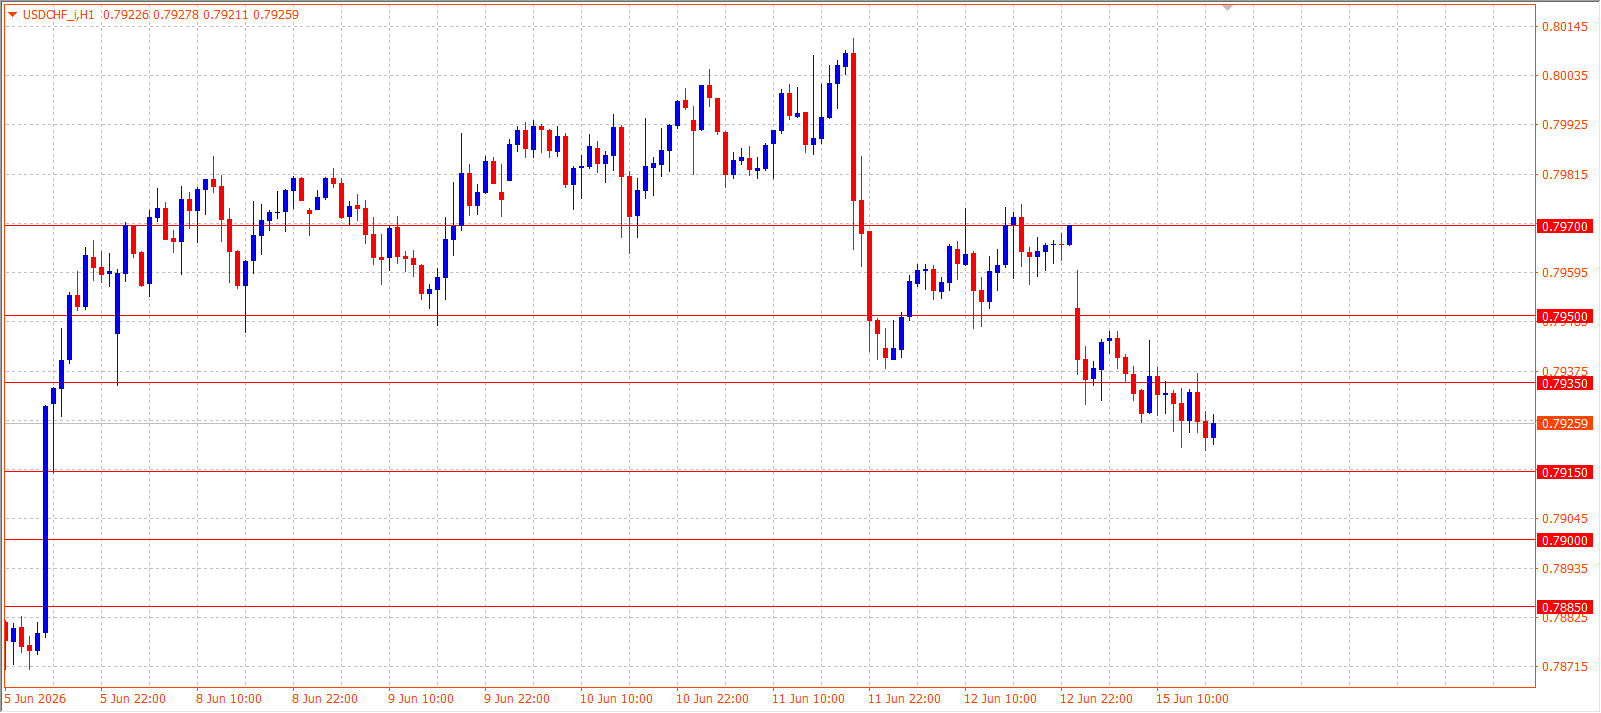Click the 0.80145 price scale value
Viewport: 1601px width, 713px height.
pyautogui.click(x=1564, y=27)
